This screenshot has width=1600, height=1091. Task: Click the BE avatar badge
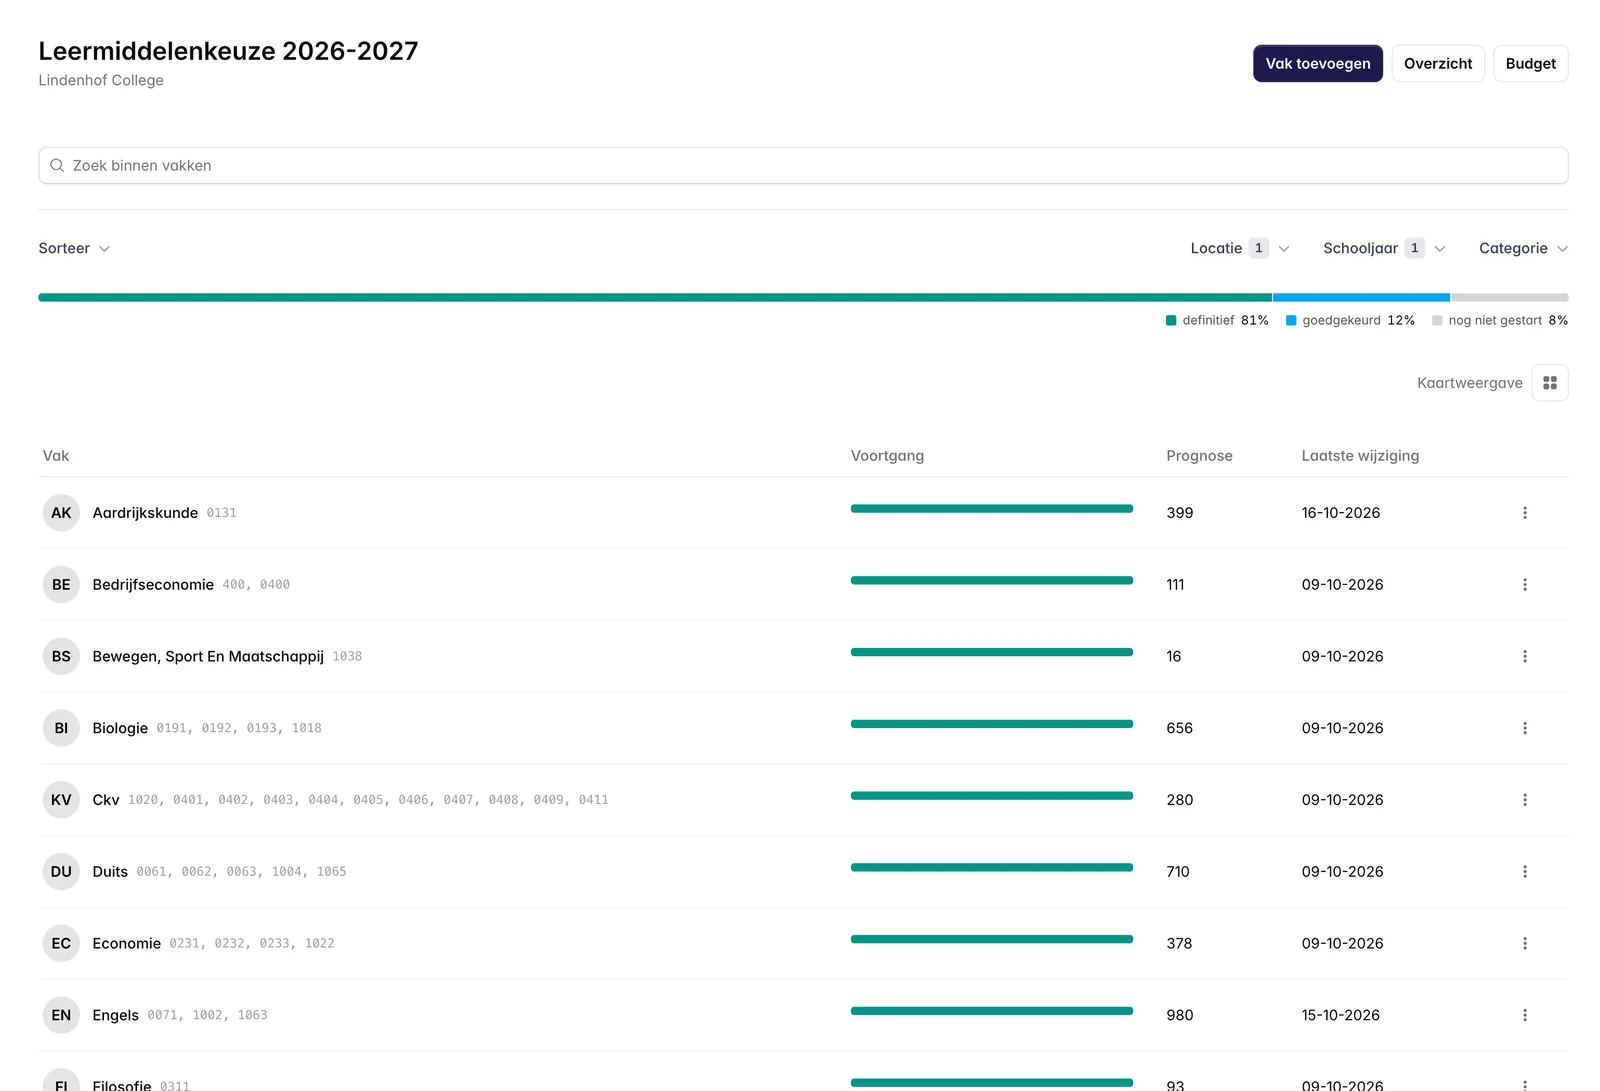pyautogui.click(x=61, y=585)
